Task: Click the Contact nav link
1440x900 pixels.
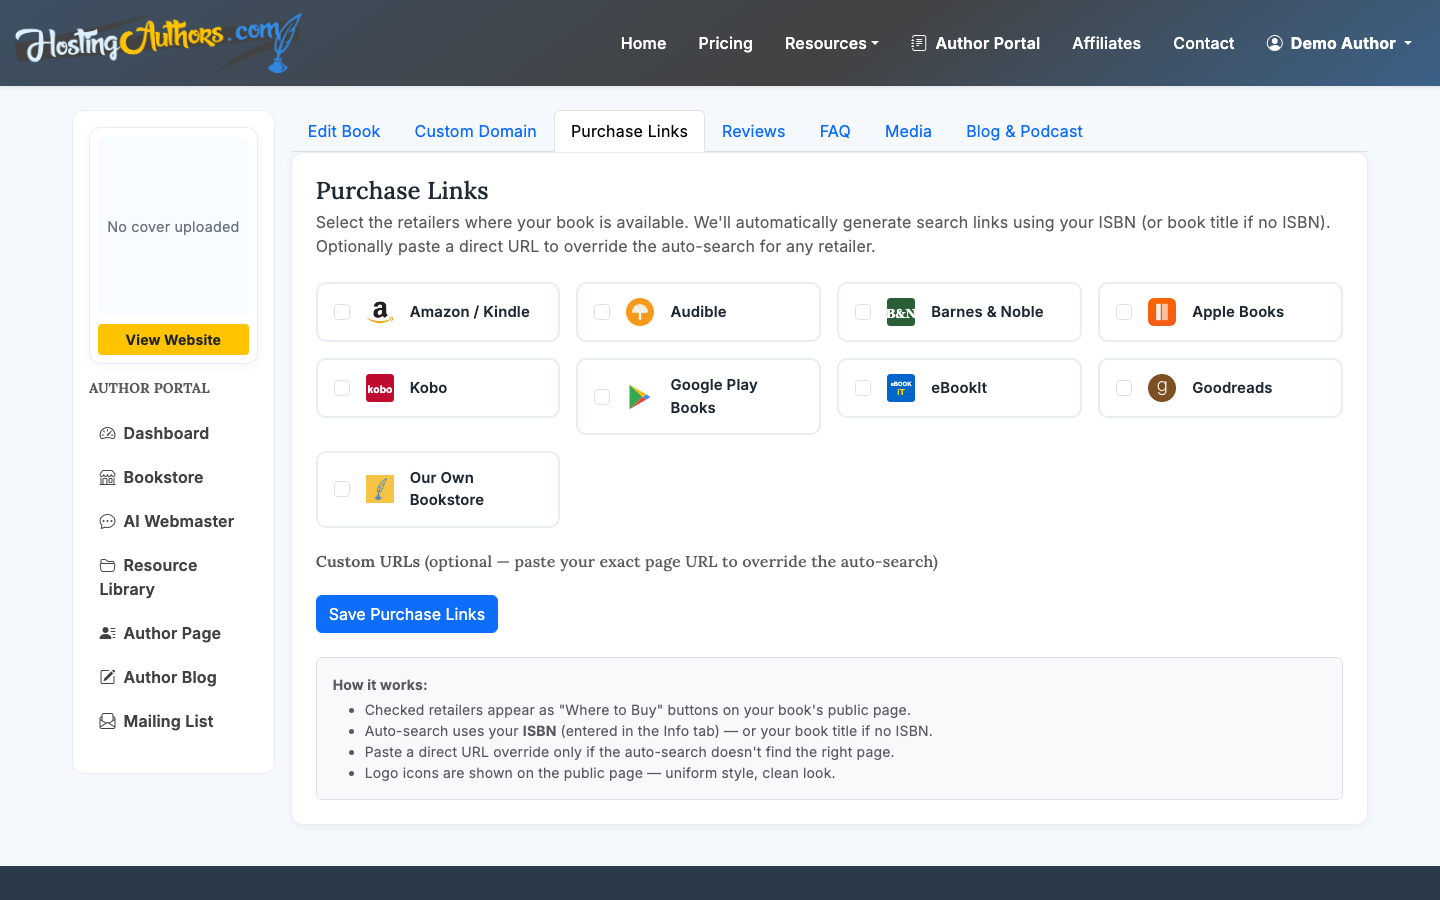Action: [1203, 43]
